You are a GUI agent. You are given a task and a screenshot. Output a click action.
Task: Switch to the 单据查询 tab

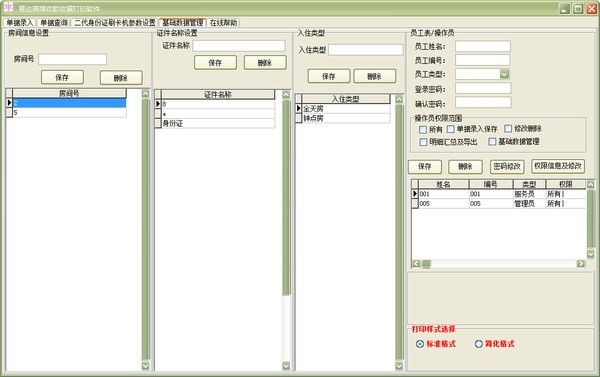pyautogui.click(x=54, y=23)
